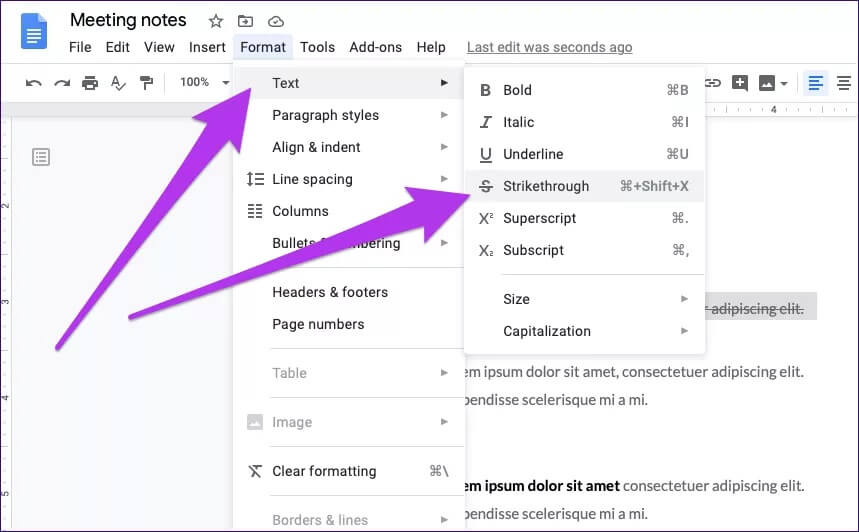Star the Meeting notes document
The height and width of the screenshot is (532, 859).
(216, 21)
